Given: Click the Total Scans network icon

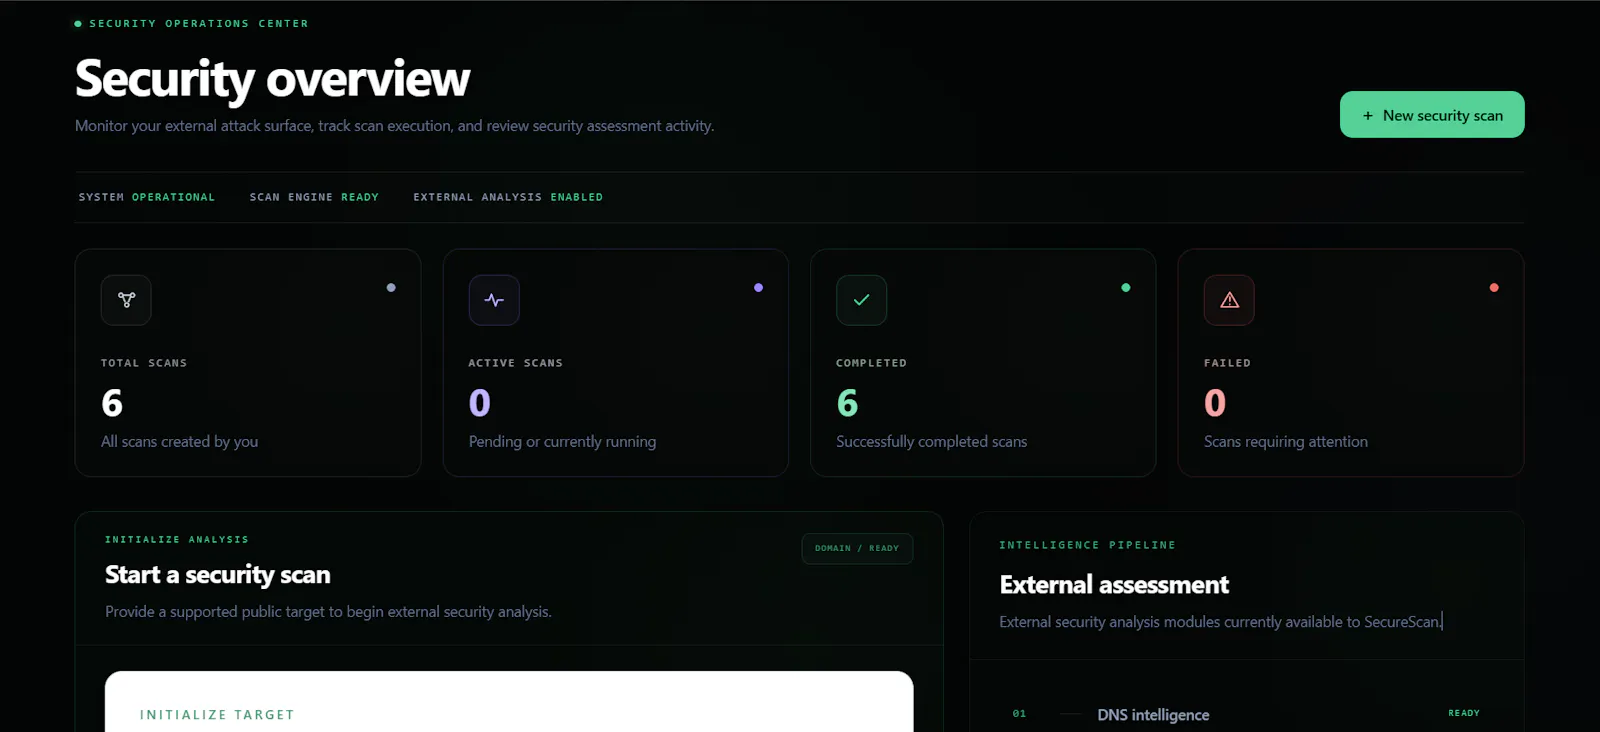Looking at the screenshot, I should (126, 300).
